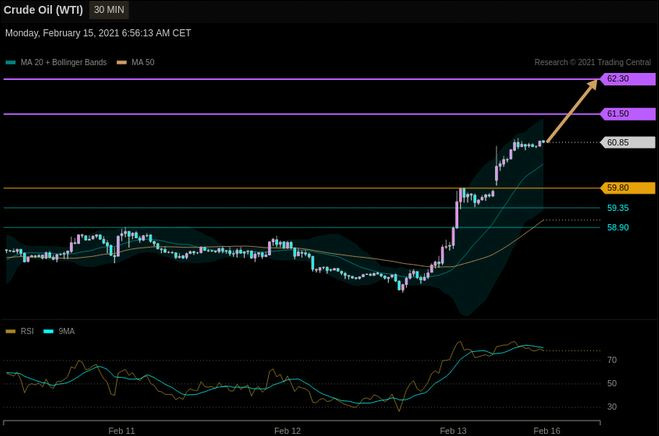Click the RSI 70 axis value
The image size is (659, 436).
(x=612, y=360)
